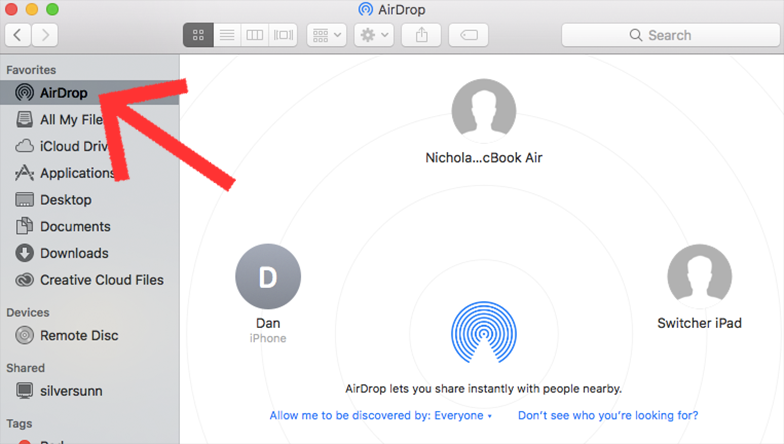Go back with the left arrow
This screenshot has height=444, width=784.
pyautogui.click(x=18, y=35)
